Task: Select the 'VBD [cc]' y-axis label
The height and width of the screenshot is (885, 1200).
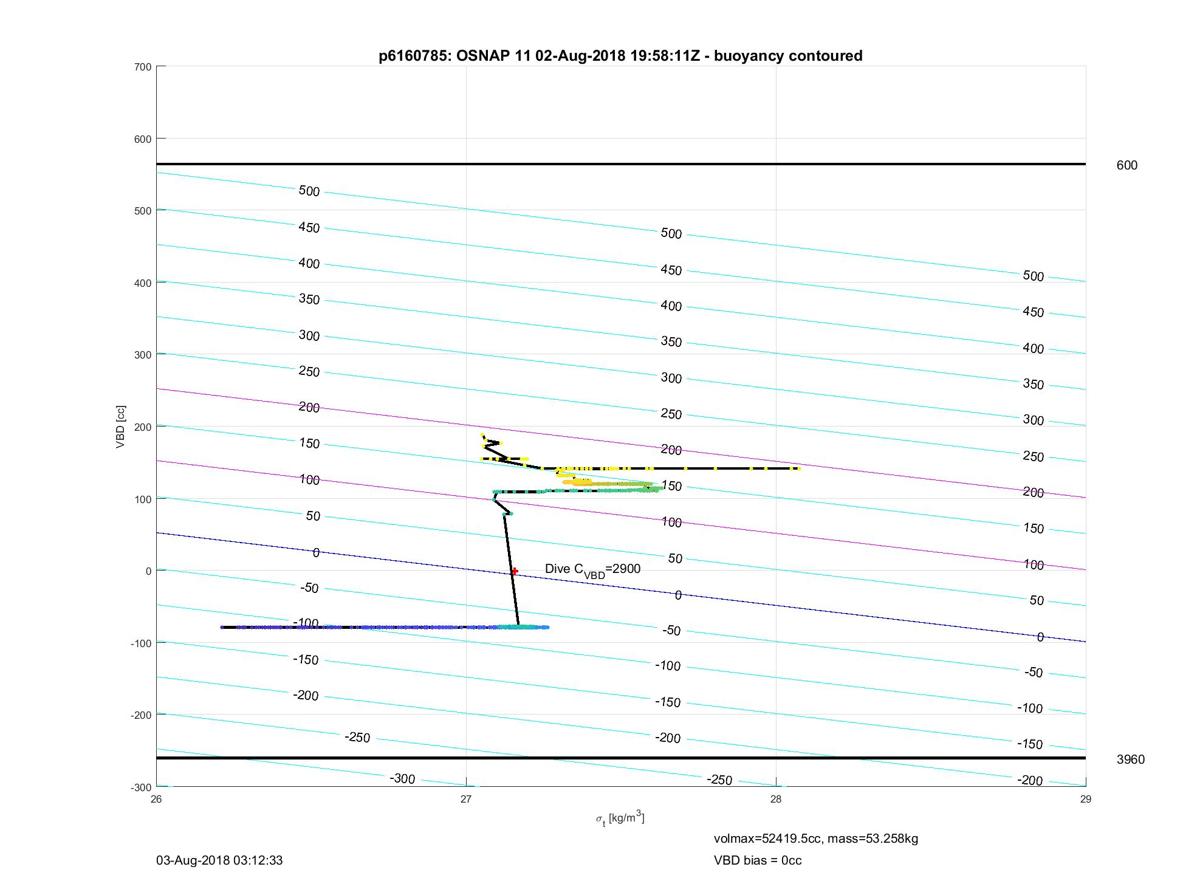Action: coord(121,426)
